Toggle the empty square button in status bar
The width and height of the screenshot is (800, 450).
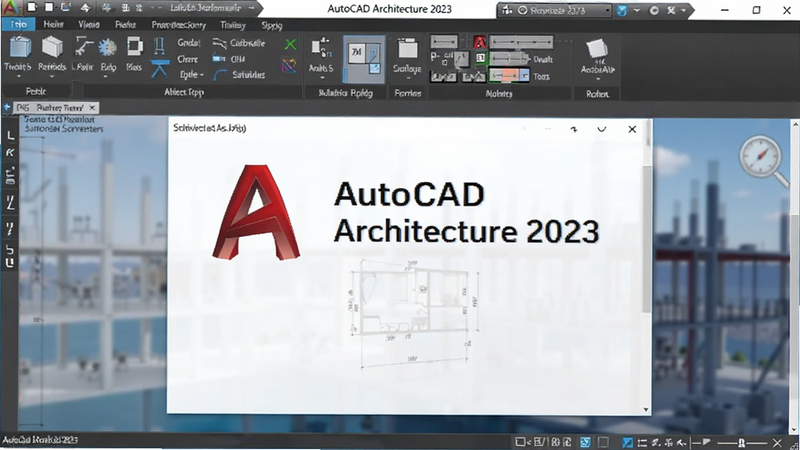[603, 442]
